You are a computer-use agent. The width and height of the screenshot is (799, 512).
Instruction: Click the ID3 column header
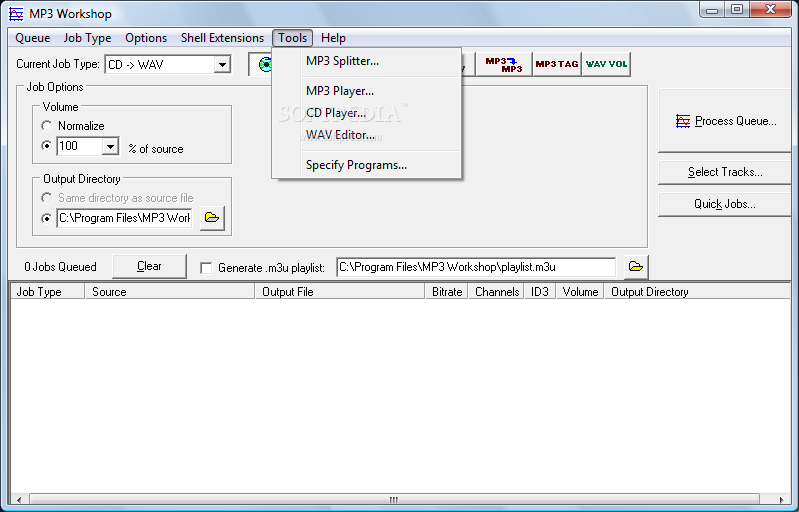point(540,292)
